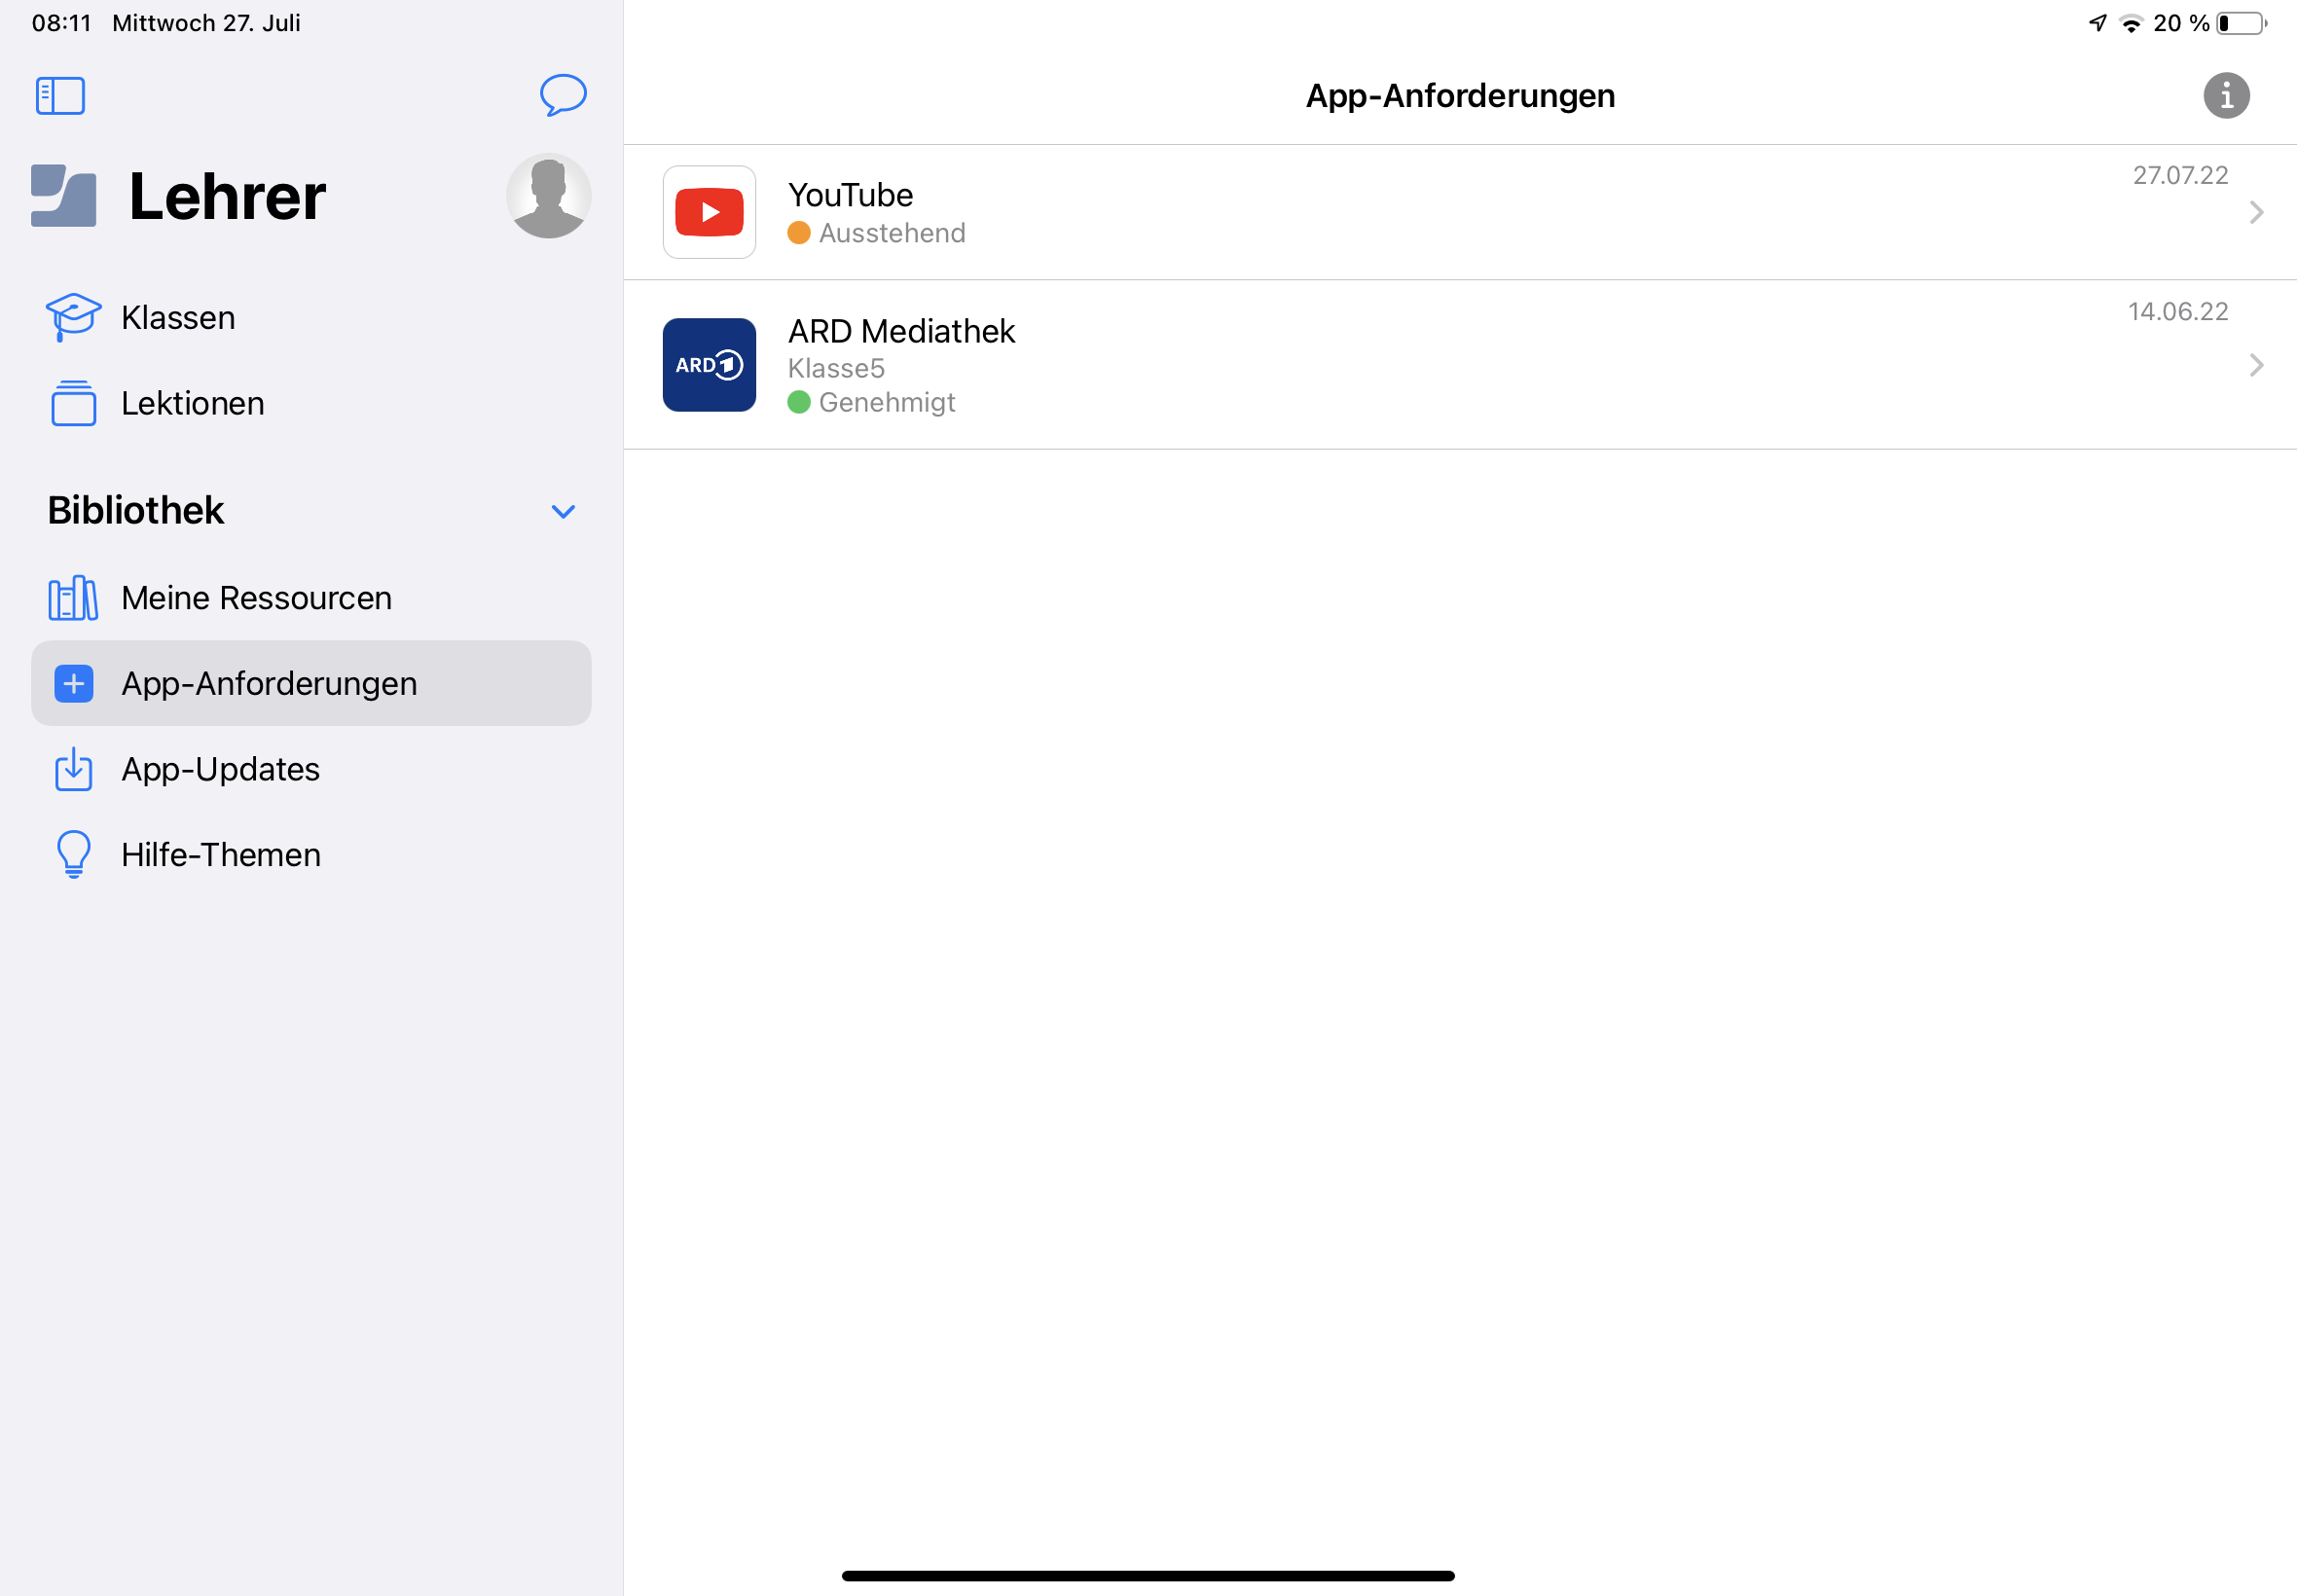
Task: Click the Klasse5 label
Action: pyautogui.click(x=836, y=369)
